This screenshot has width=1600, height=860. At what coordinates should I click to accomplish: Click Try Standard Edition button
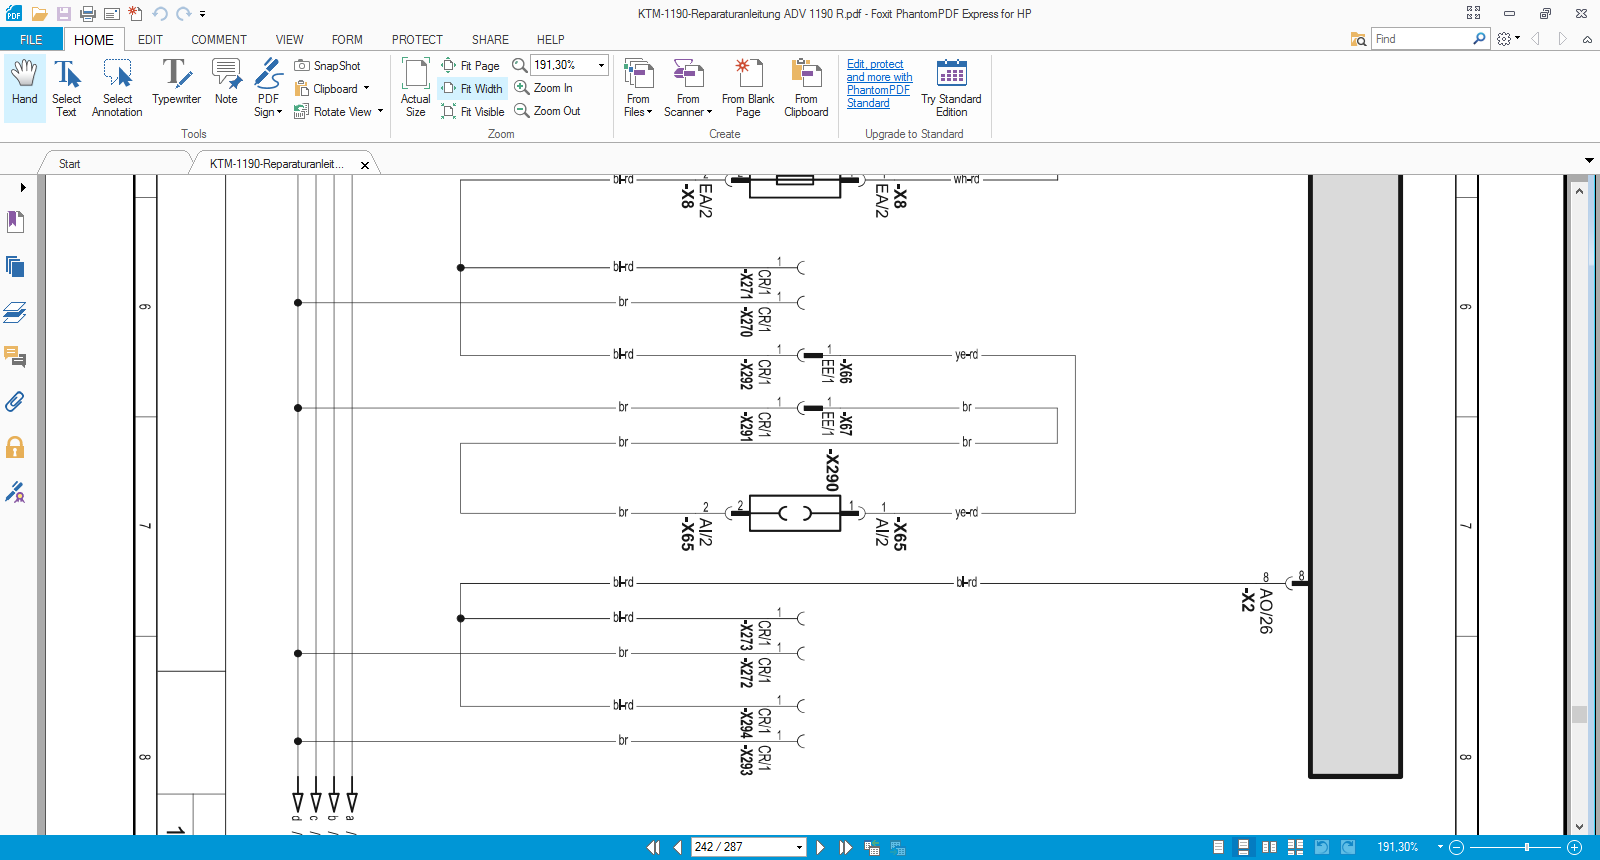[951, 87]
